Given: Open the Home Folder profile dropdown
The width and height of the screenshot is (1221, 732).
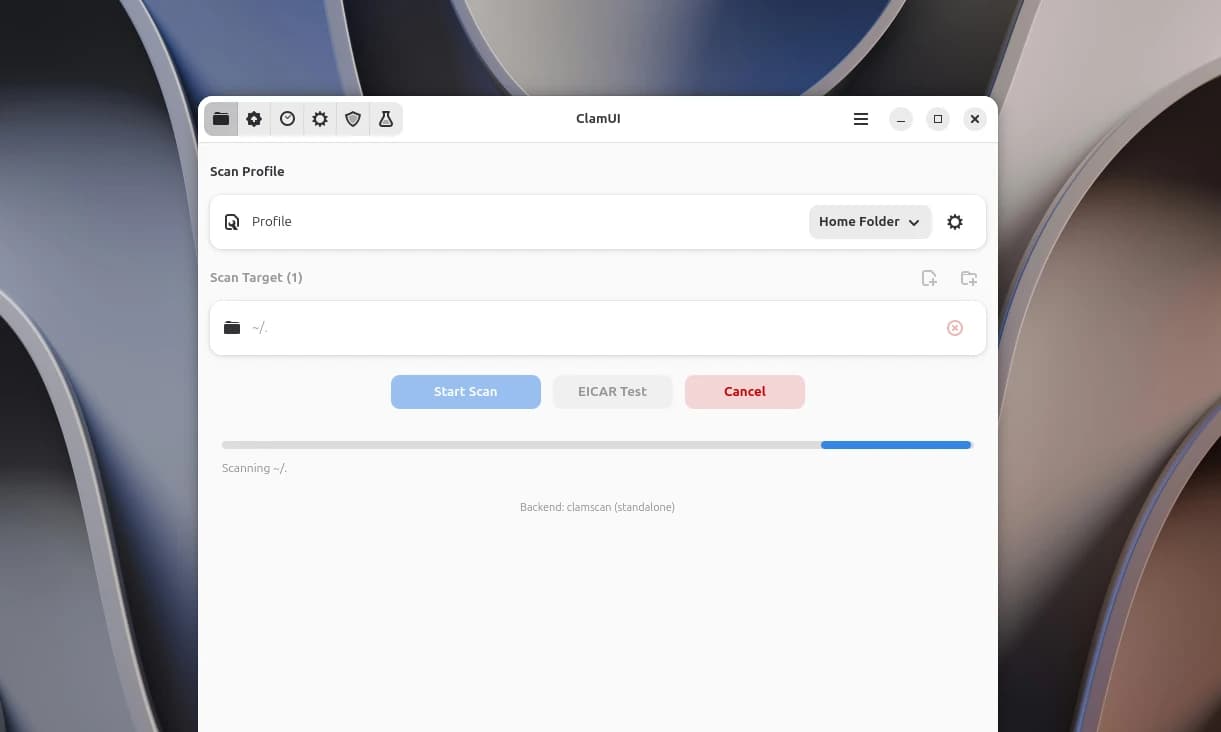Looking at the screenshot, I should pyautogui.click(x=869, y=221).
